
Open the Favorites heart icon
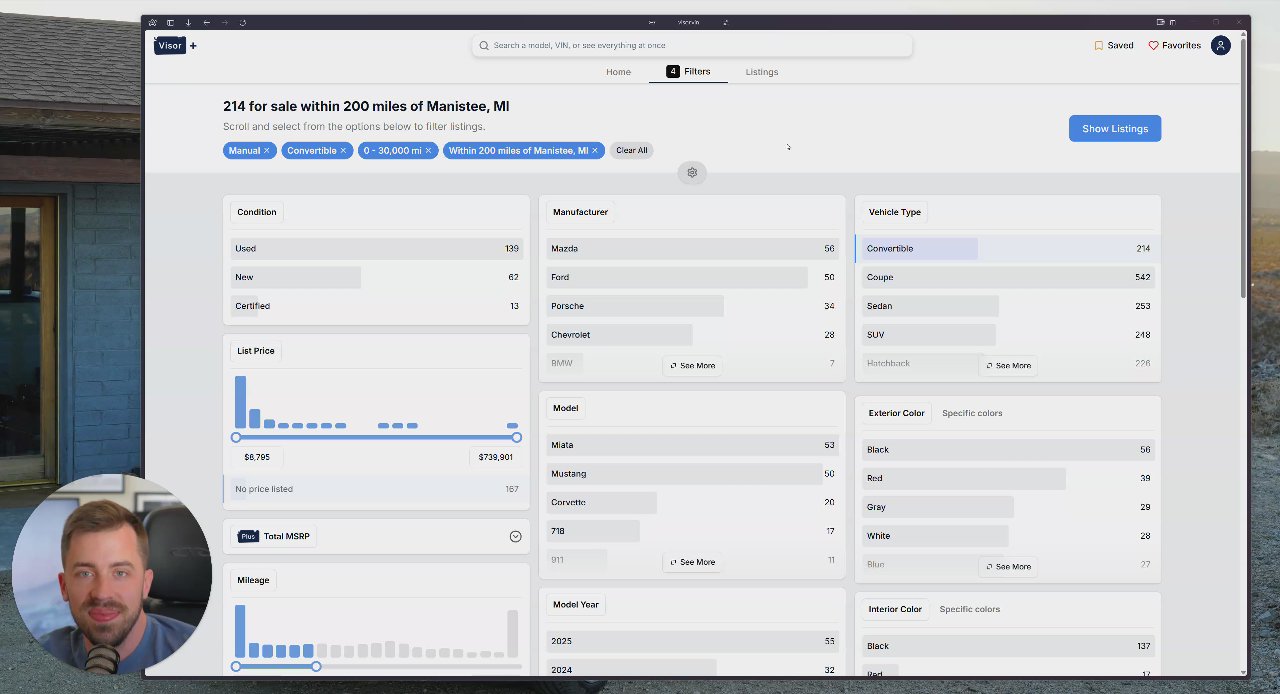(1153, 45)
